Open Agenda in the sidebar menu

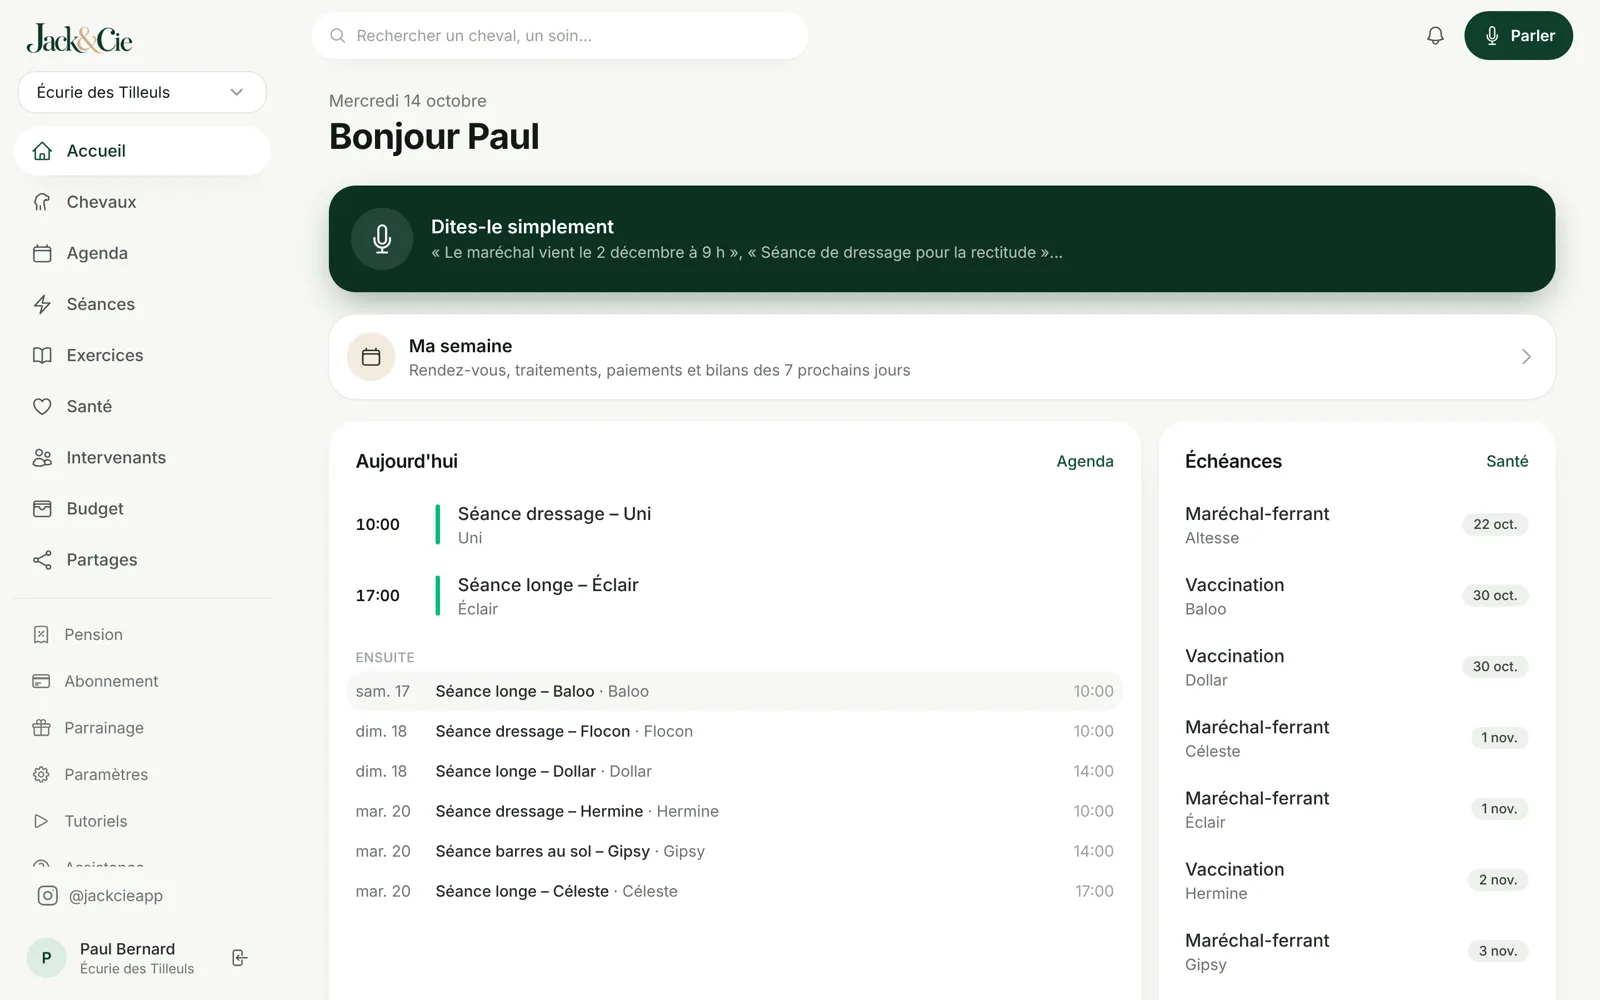click(142, 253)
